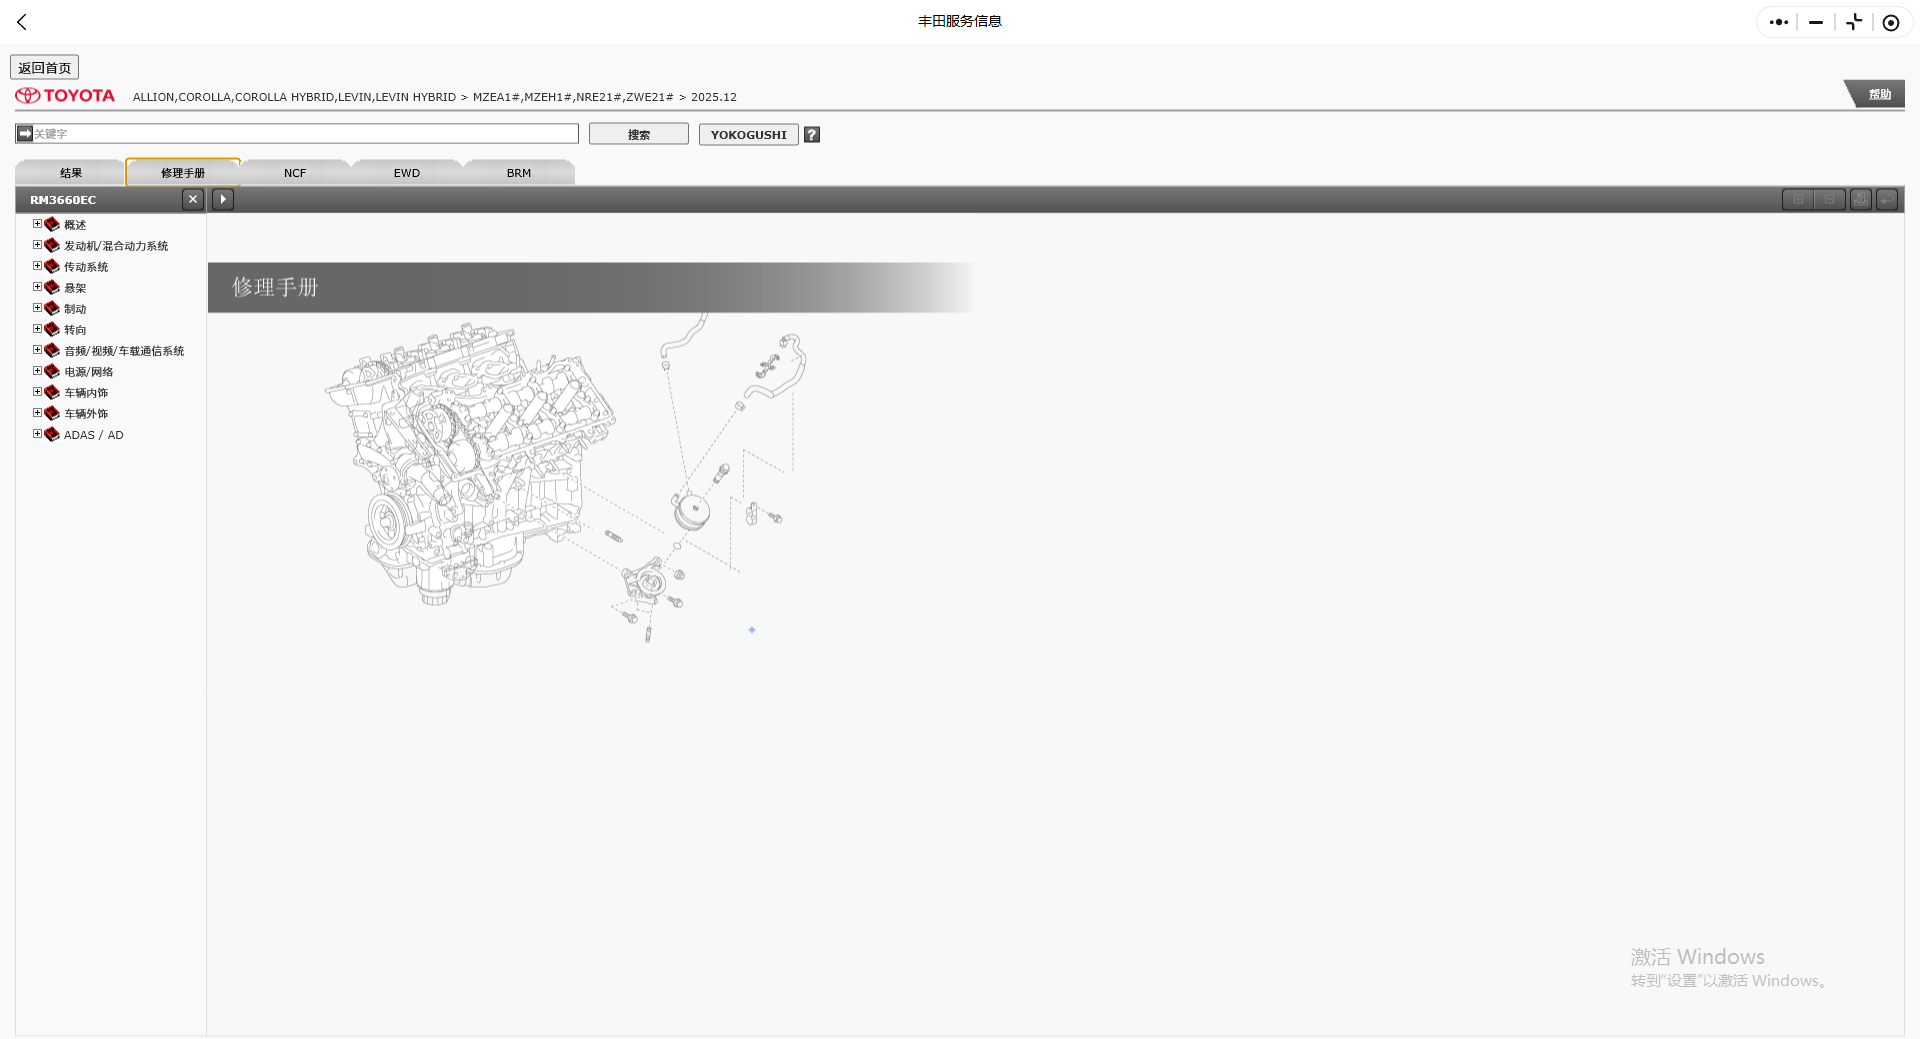Click the arrow icon inside keyword field

pos(25,133)
